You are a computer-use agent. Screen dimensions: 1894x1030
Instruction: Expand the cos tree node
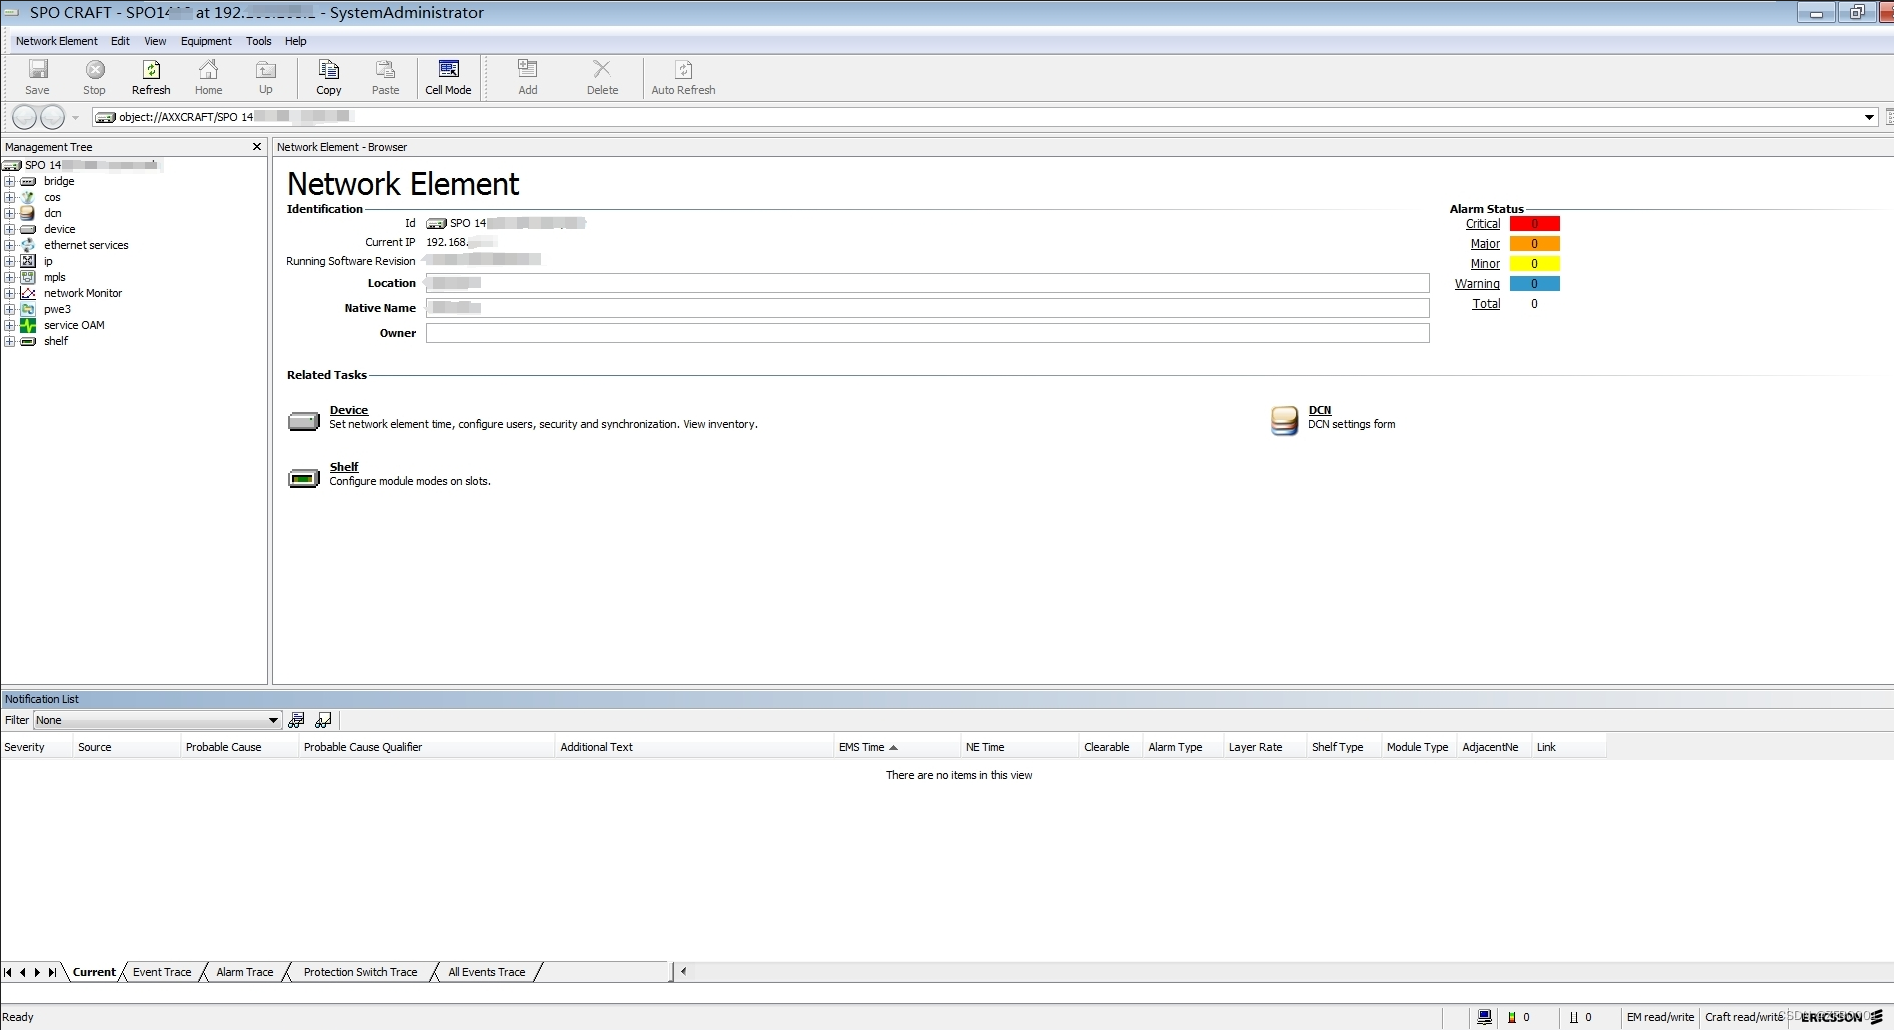(9, 197)
